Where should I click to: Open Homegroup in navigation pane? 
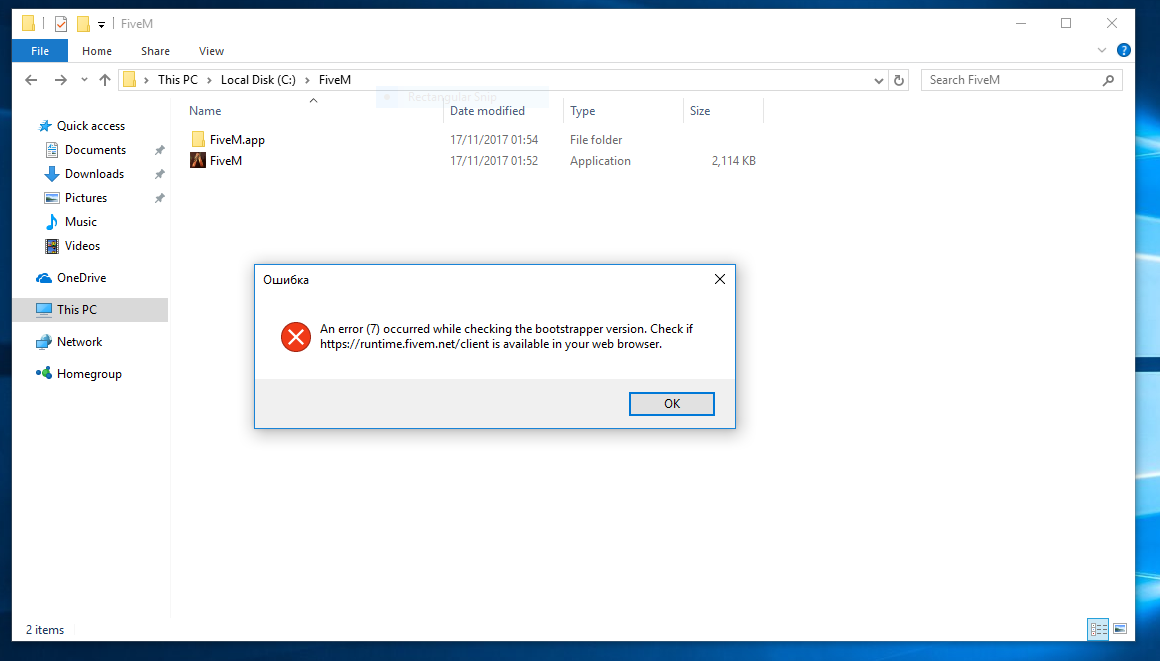tap(89, 374)
